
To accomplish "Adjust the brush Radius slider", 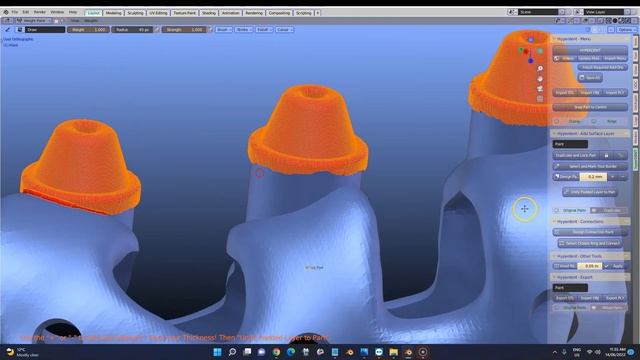I will 132,30.
